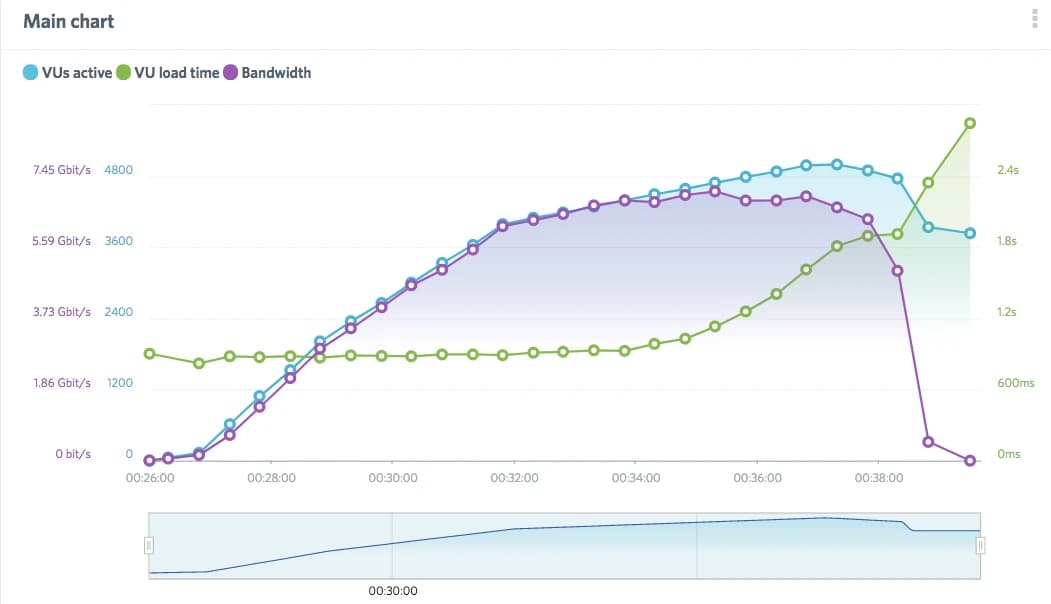
Task: Click the first green data point near 00:26:00
Action: pos(149,353)
